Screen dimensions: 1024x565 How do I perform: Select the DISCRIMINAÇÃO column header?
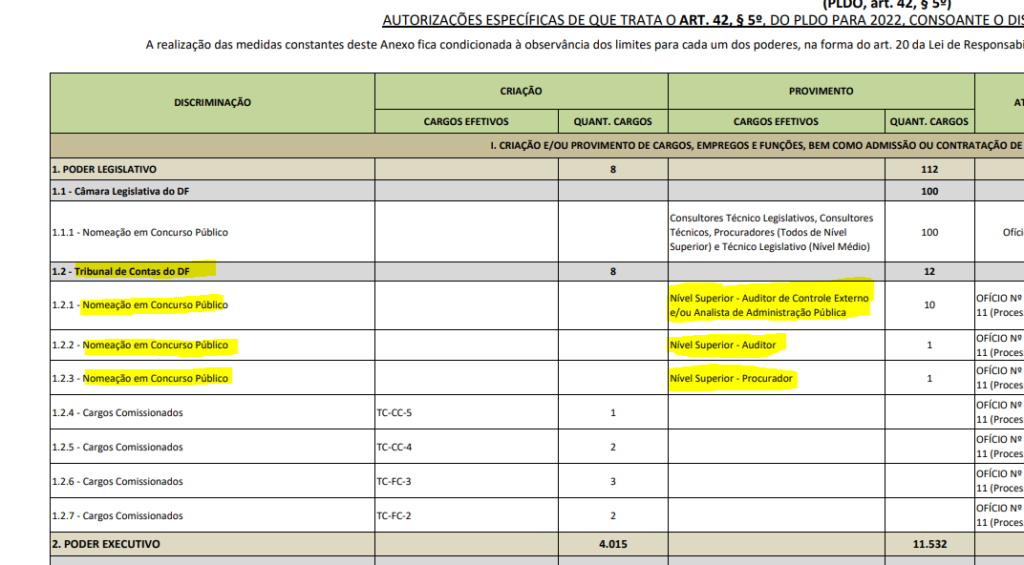click(x=212, y=103)
